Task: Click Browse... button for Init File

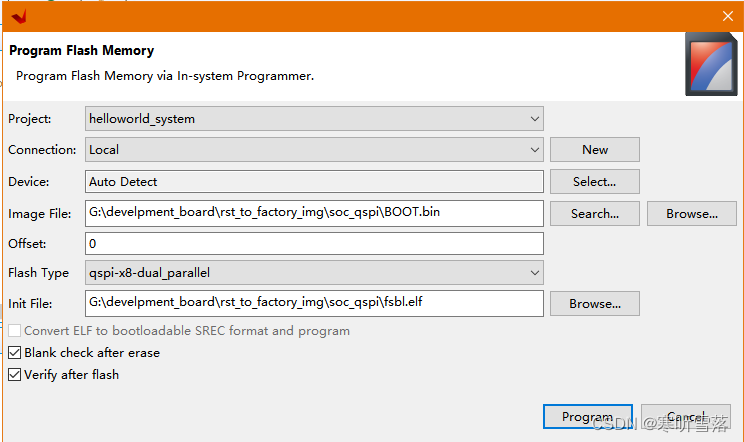Action: tap(595, 304)
